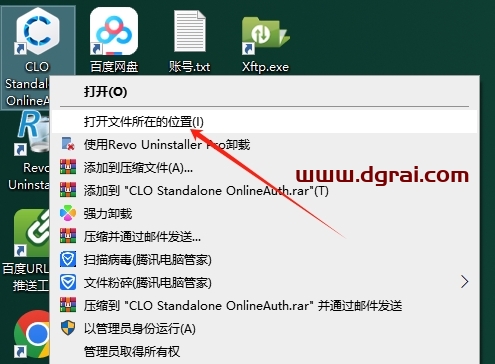This screenshot has height=364, width=495.
Task: Select the 账号.txt file icon
Action: click(190, 31)
